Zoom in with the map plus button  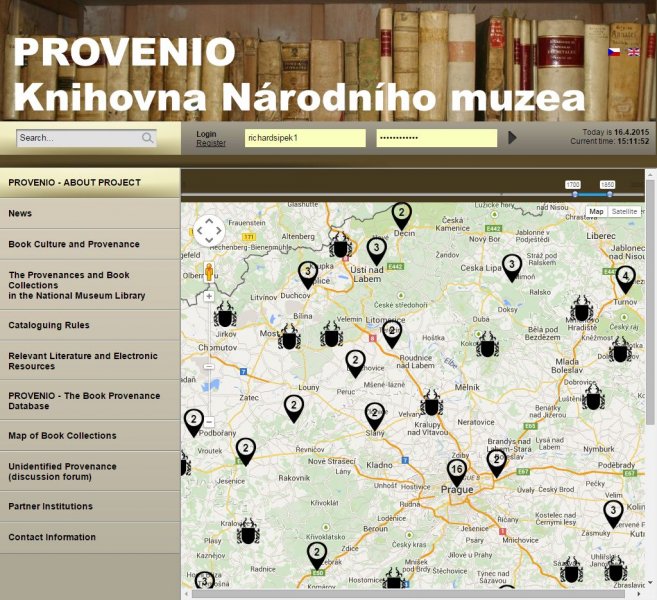(209, 296)
